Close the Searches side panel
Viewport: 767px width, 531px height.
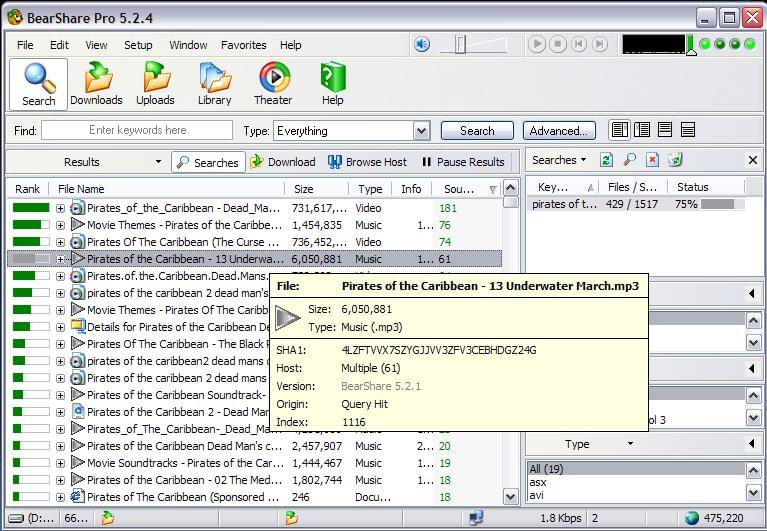(x=753, y=160)
